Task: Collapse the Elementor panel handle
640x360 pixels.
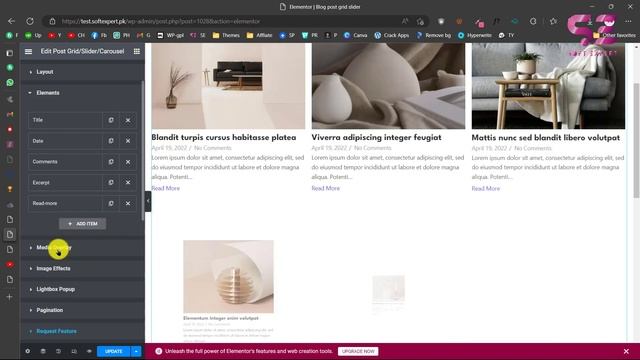Action: click(148, 201)
